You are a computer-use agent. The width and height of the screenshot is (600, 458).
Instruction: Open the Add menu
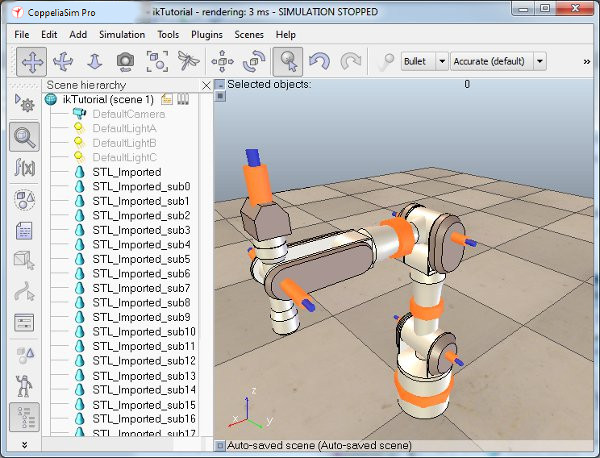[78, 34]
